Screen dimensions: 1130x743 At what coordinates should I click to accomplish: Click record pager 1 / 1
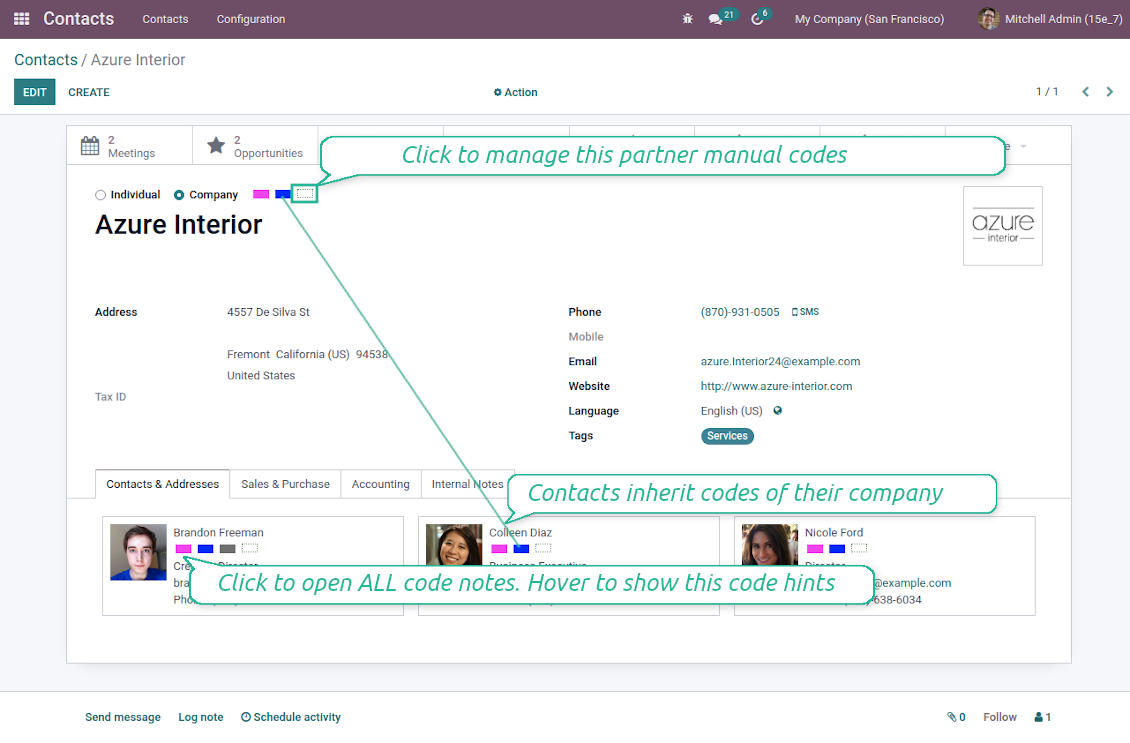(1047, 92)
